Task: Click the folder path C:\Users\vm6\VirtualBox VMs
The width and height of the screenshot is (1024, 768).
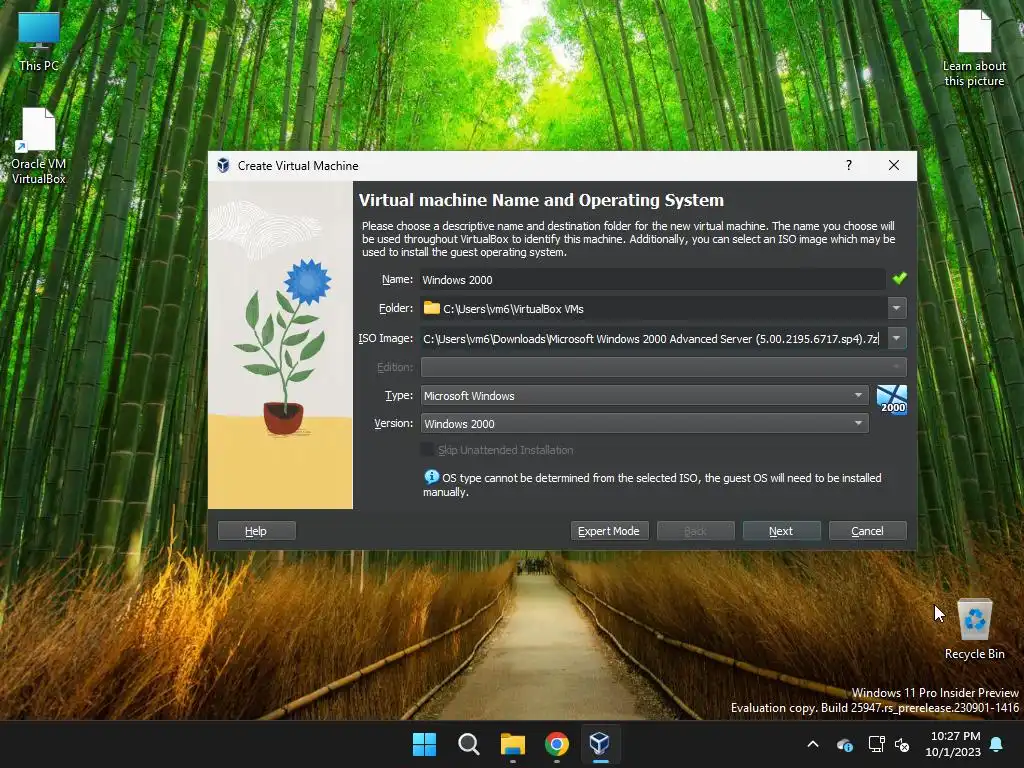Action: 513,309
